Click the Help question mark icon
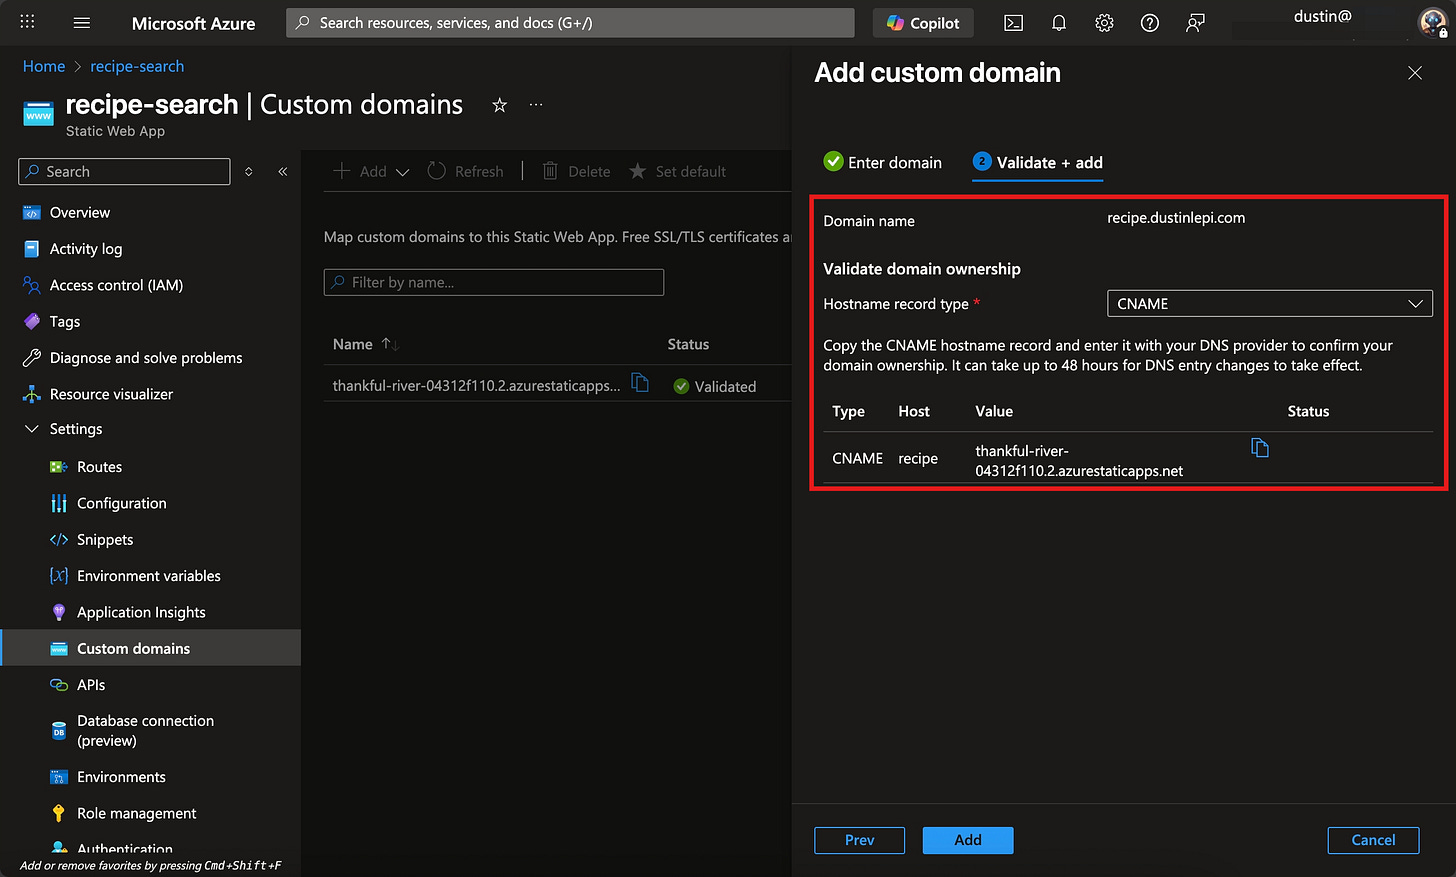Viewport: 1456px width, 877px height. (1150, 23)
